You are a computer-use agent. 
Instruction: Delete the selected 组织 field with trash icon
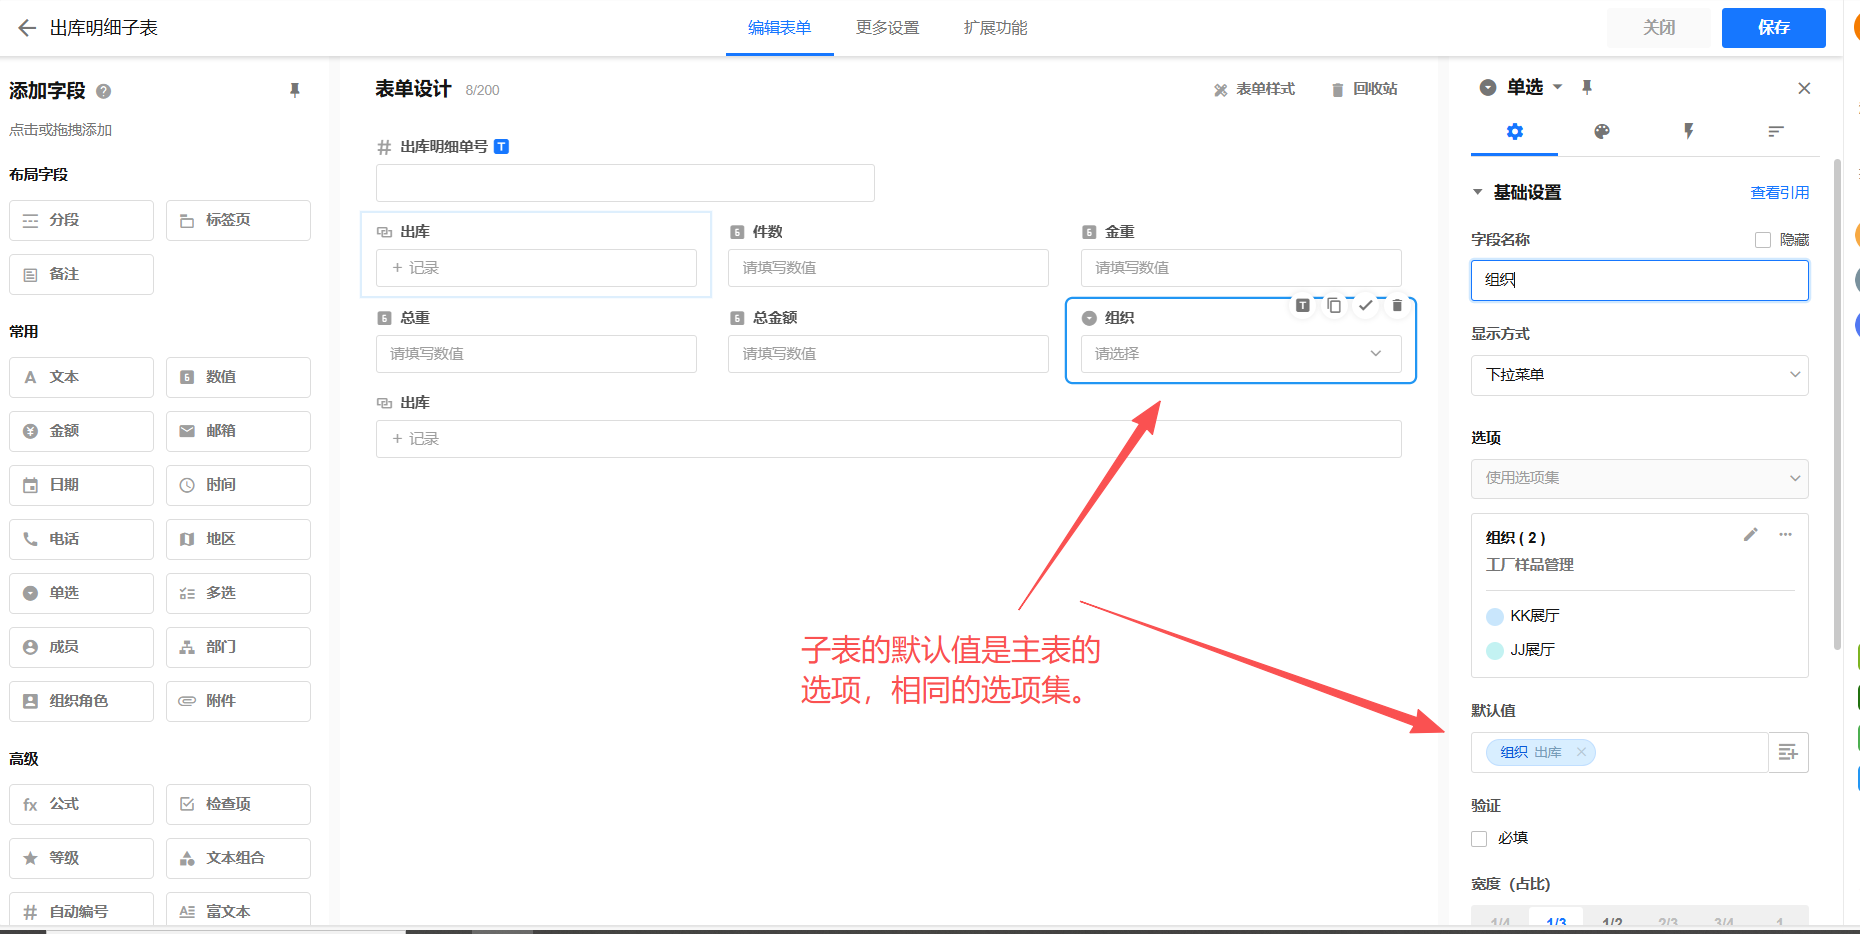coord(1397,306)
